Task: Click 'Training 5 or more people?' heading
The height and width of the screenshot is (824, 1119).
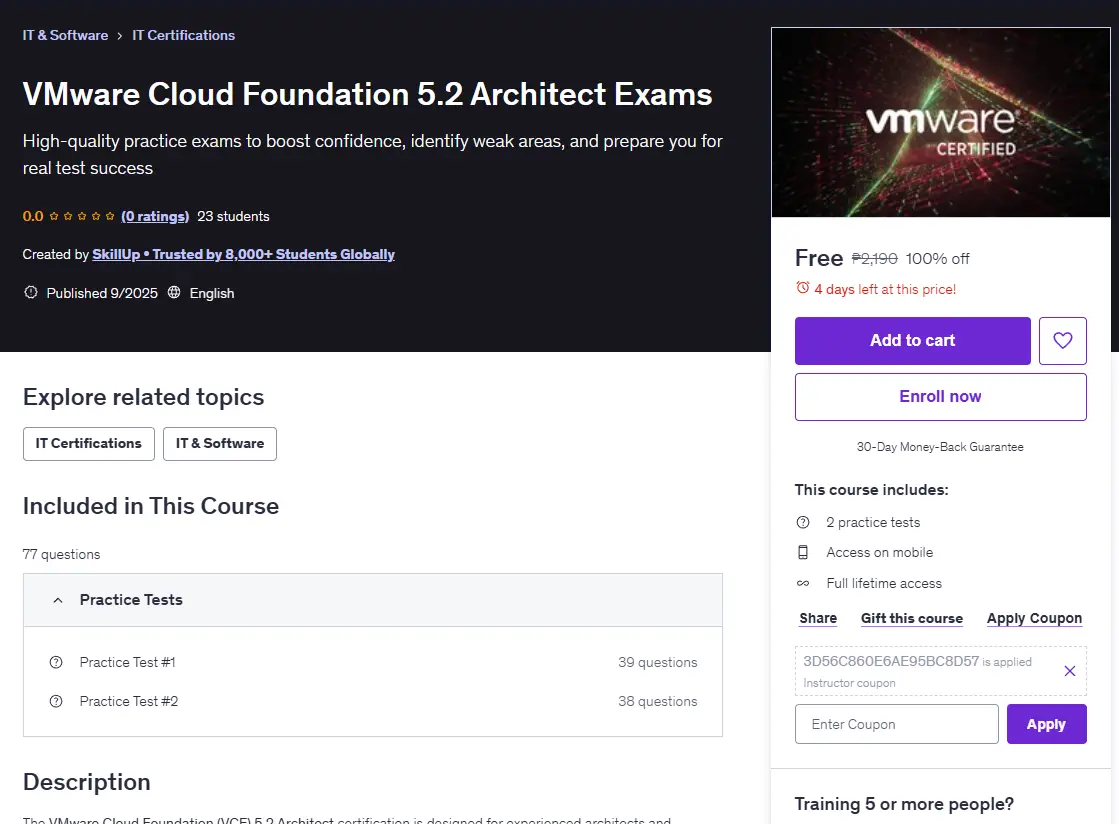Action: click(x=903, y=804)
